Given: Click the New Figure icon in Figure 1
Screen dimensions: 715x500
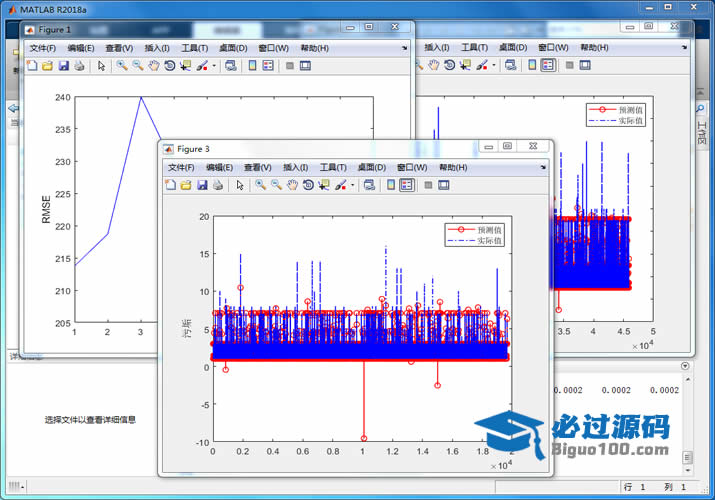Looking at the screenshot, I should click(32, 66).
